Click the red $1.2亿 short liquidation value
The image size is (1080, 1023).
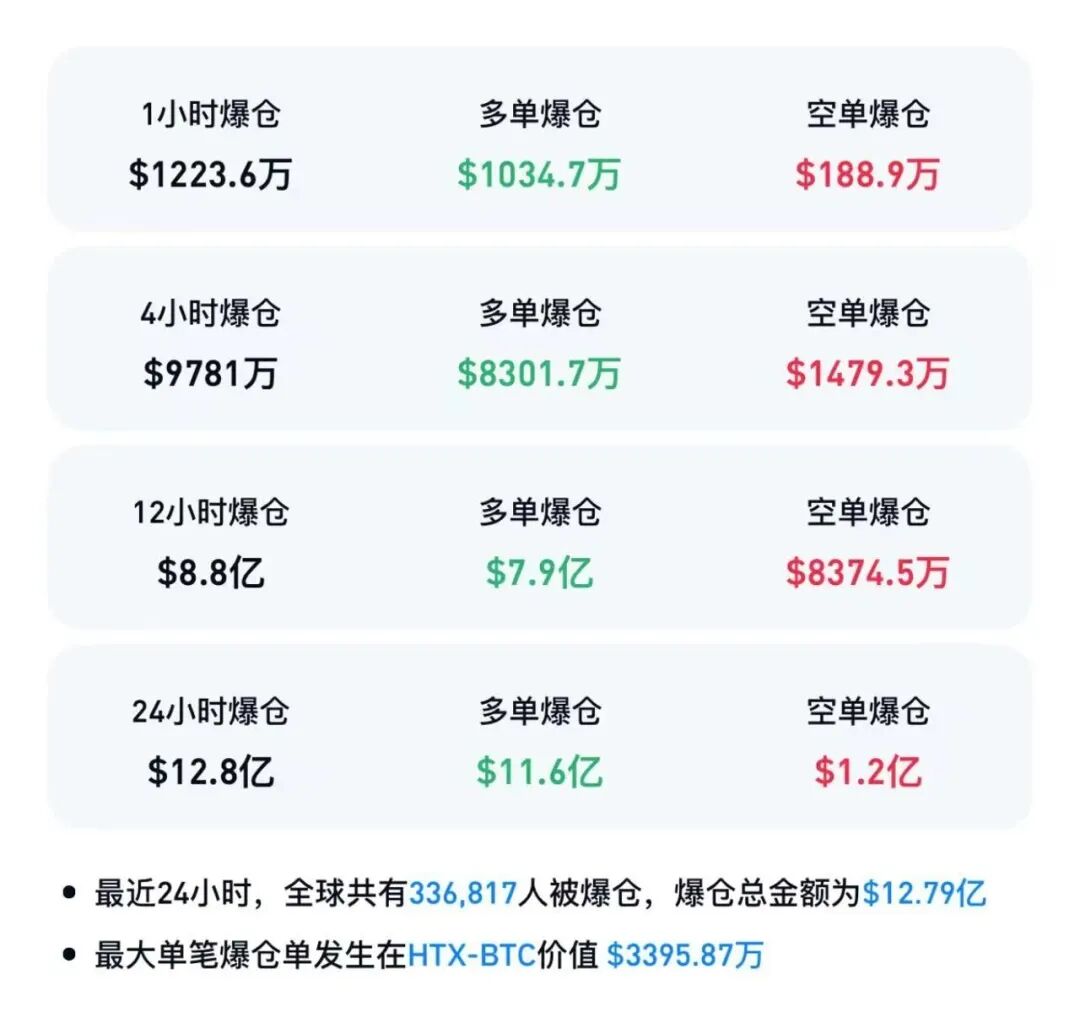(867, 771)
